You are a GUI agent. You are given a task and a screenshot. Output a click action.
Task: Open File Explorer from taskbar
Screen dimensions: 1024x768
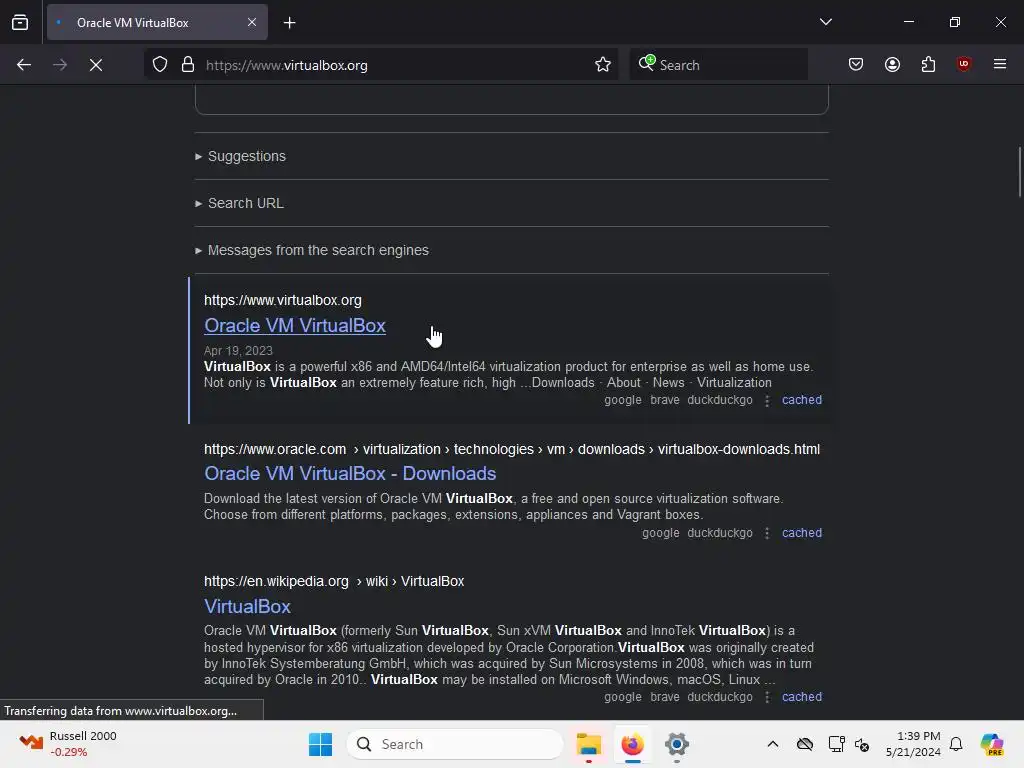[588, 744]
